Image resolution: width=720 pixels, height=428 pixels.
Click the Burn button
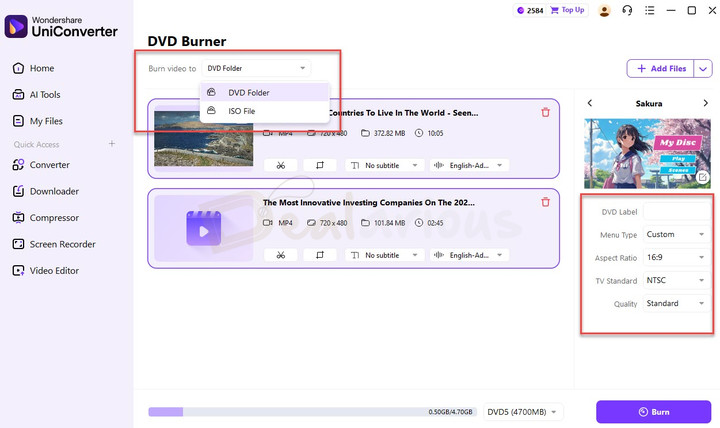click(653, 412)
